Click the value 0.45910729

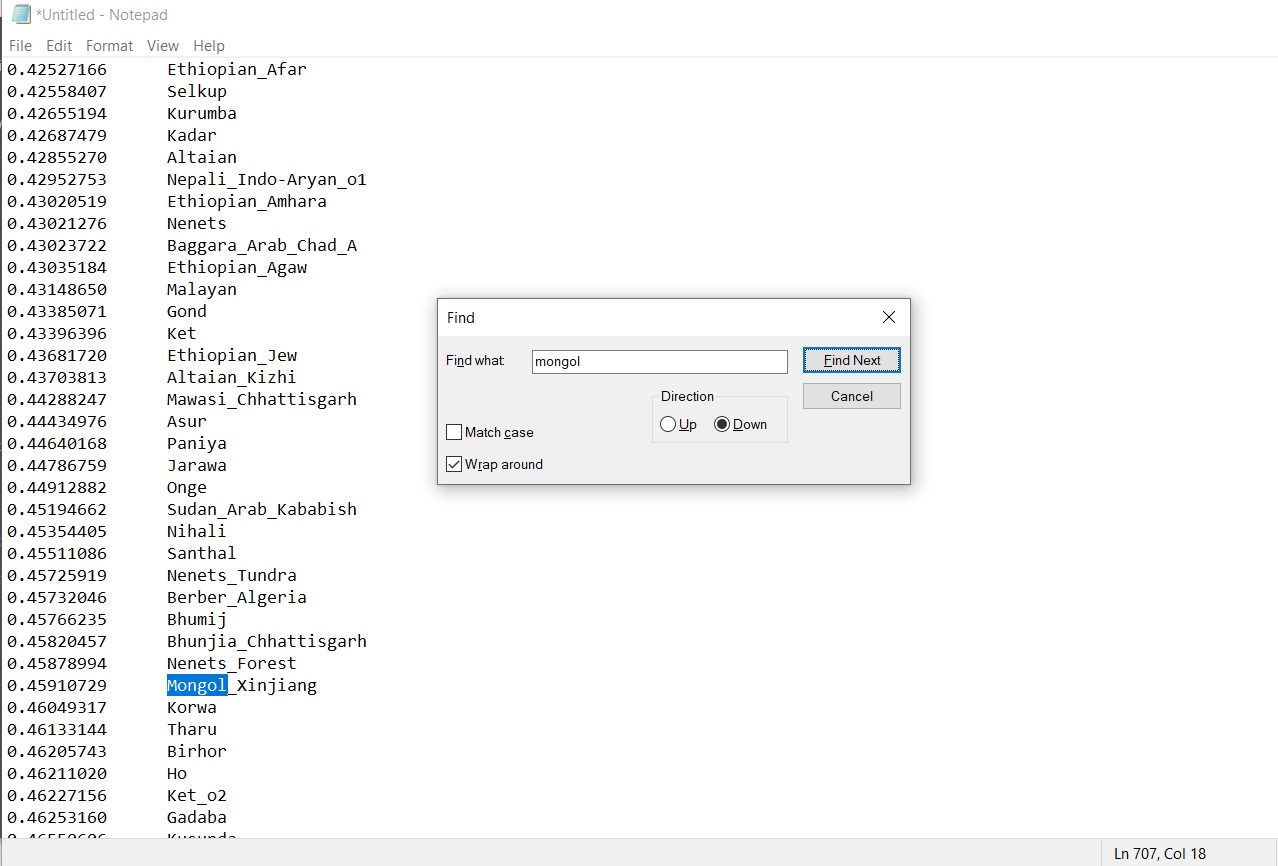click(x=57, y=686)
